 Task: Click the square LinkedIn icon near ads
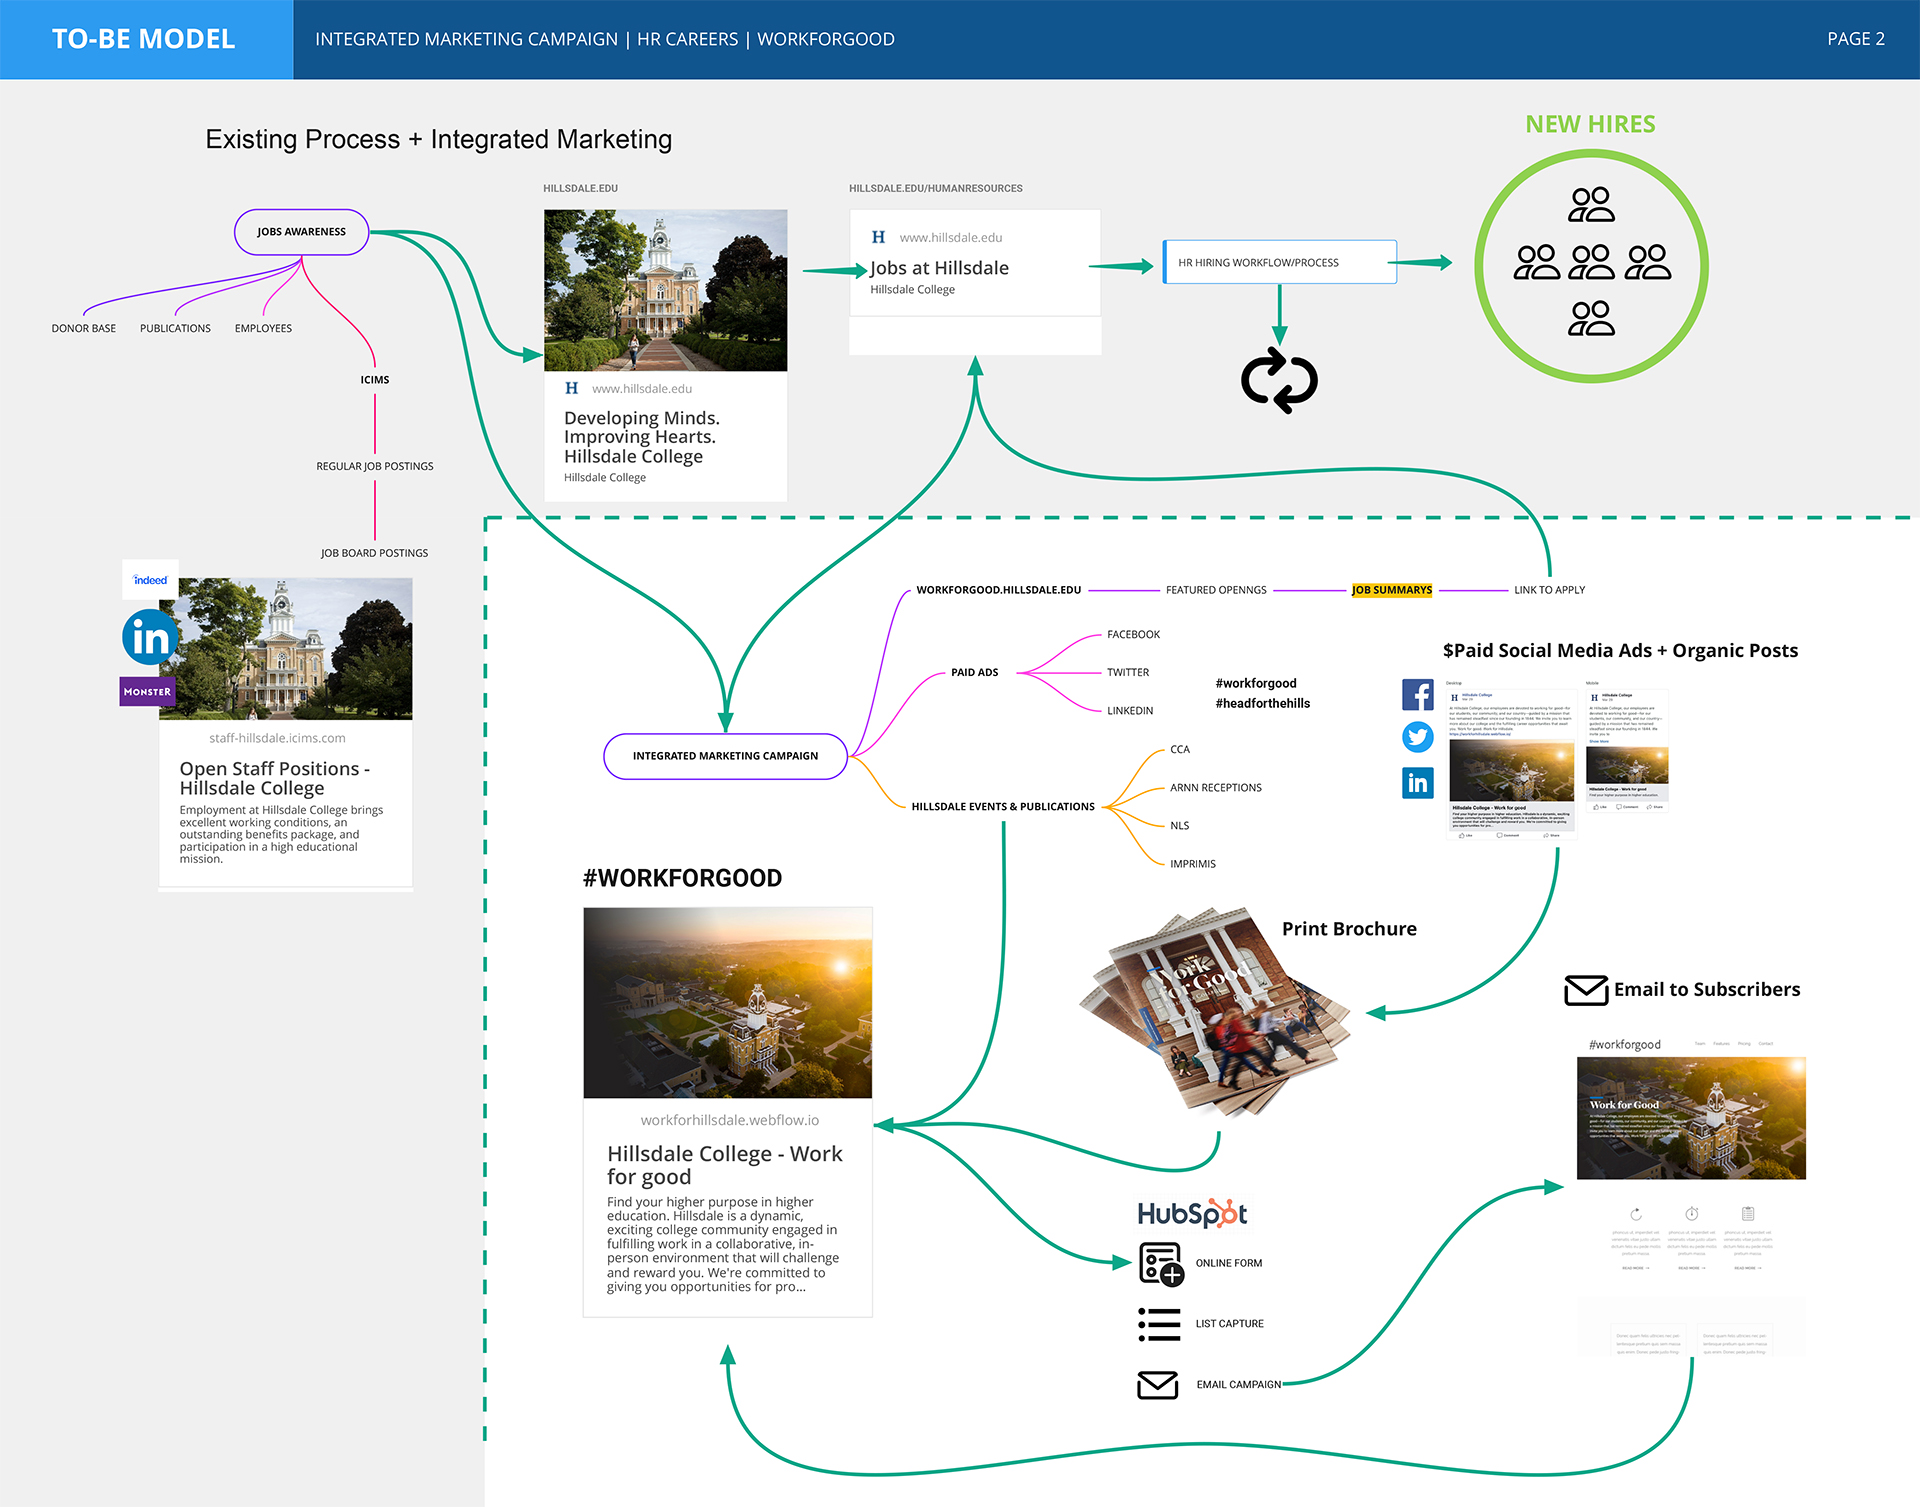point(1417,782)
